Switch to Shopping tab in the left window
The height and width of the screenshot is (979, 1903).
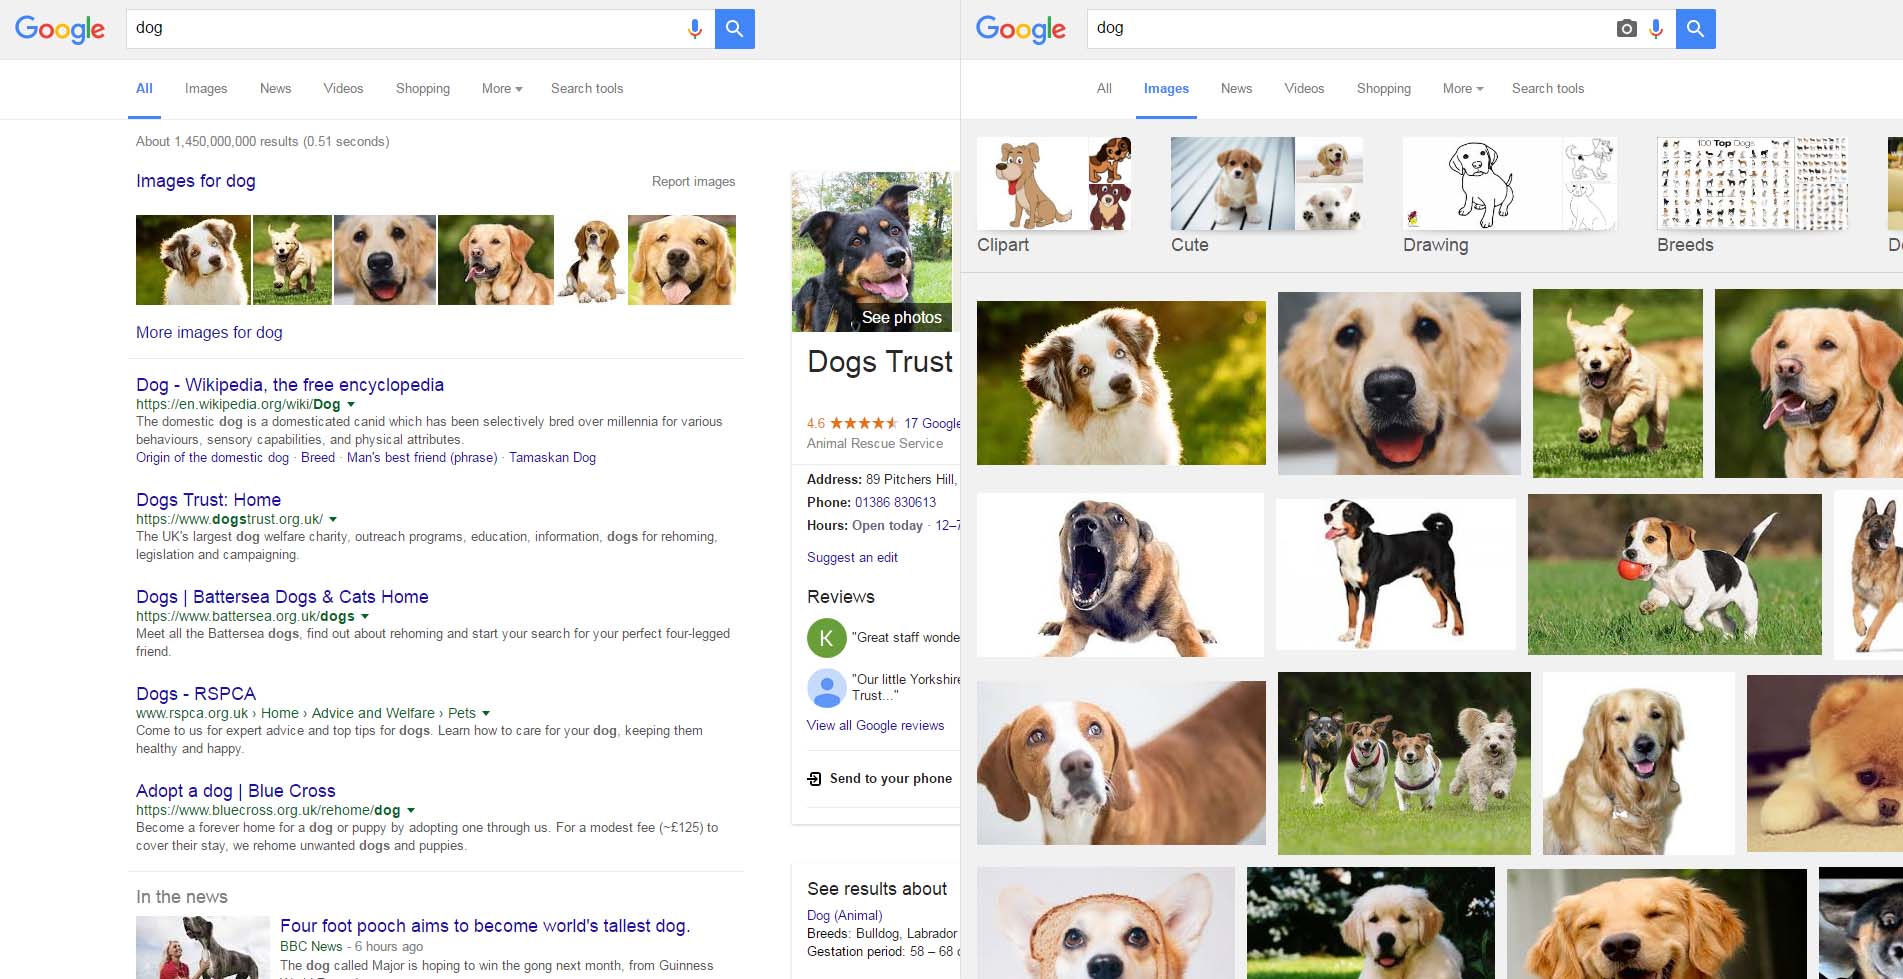point(423,88)
